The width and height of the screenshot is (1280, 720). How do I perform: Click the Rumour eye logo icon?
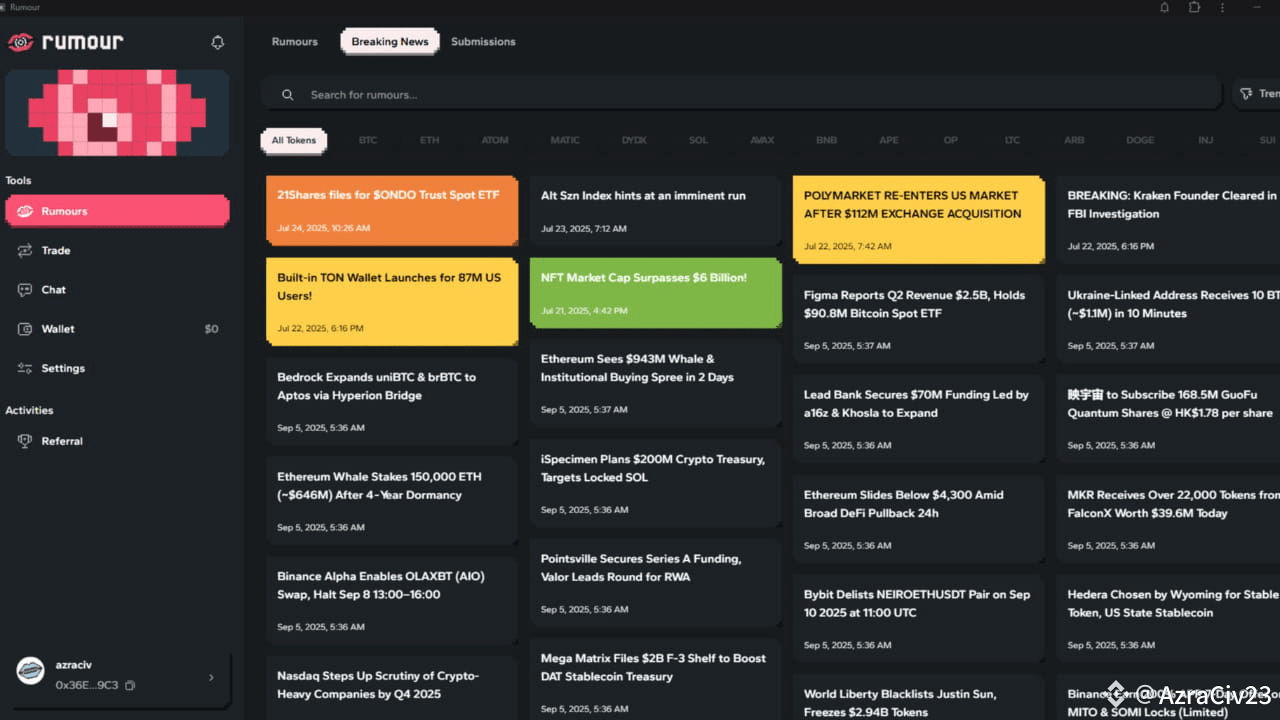pos(20,42)
